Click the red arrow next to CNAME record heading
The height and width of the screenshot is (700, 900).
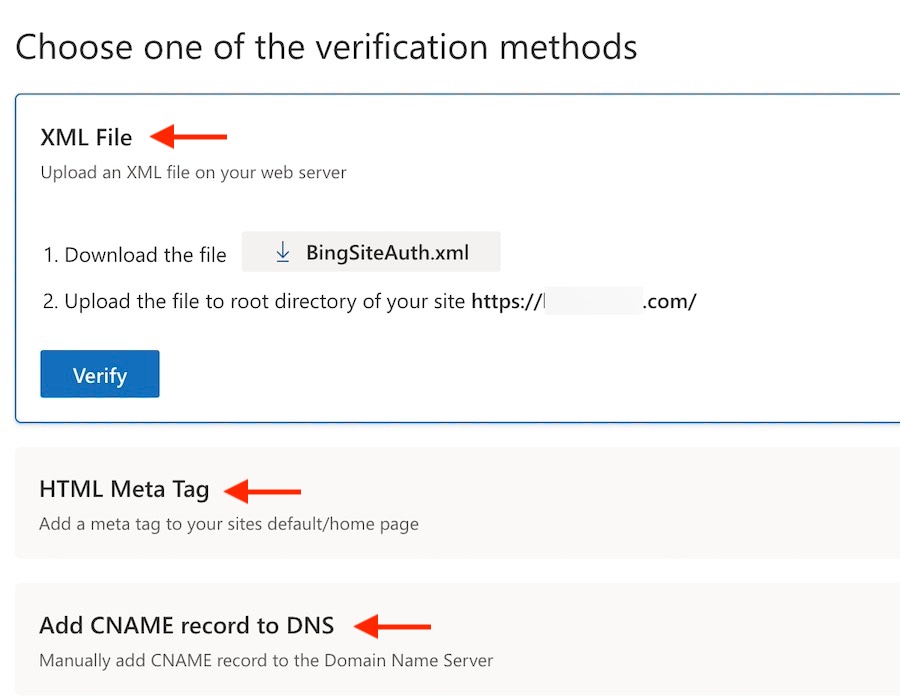point(393,627)
